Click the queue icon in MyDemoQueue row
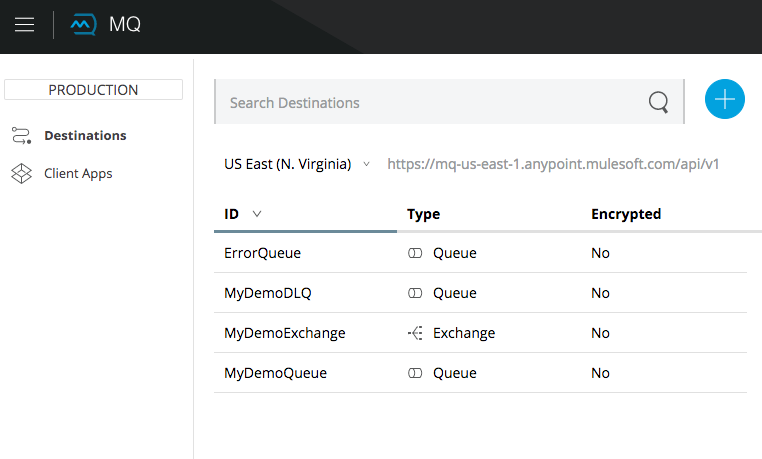Viewport: 762px width, 459px height. pos(415,373)
